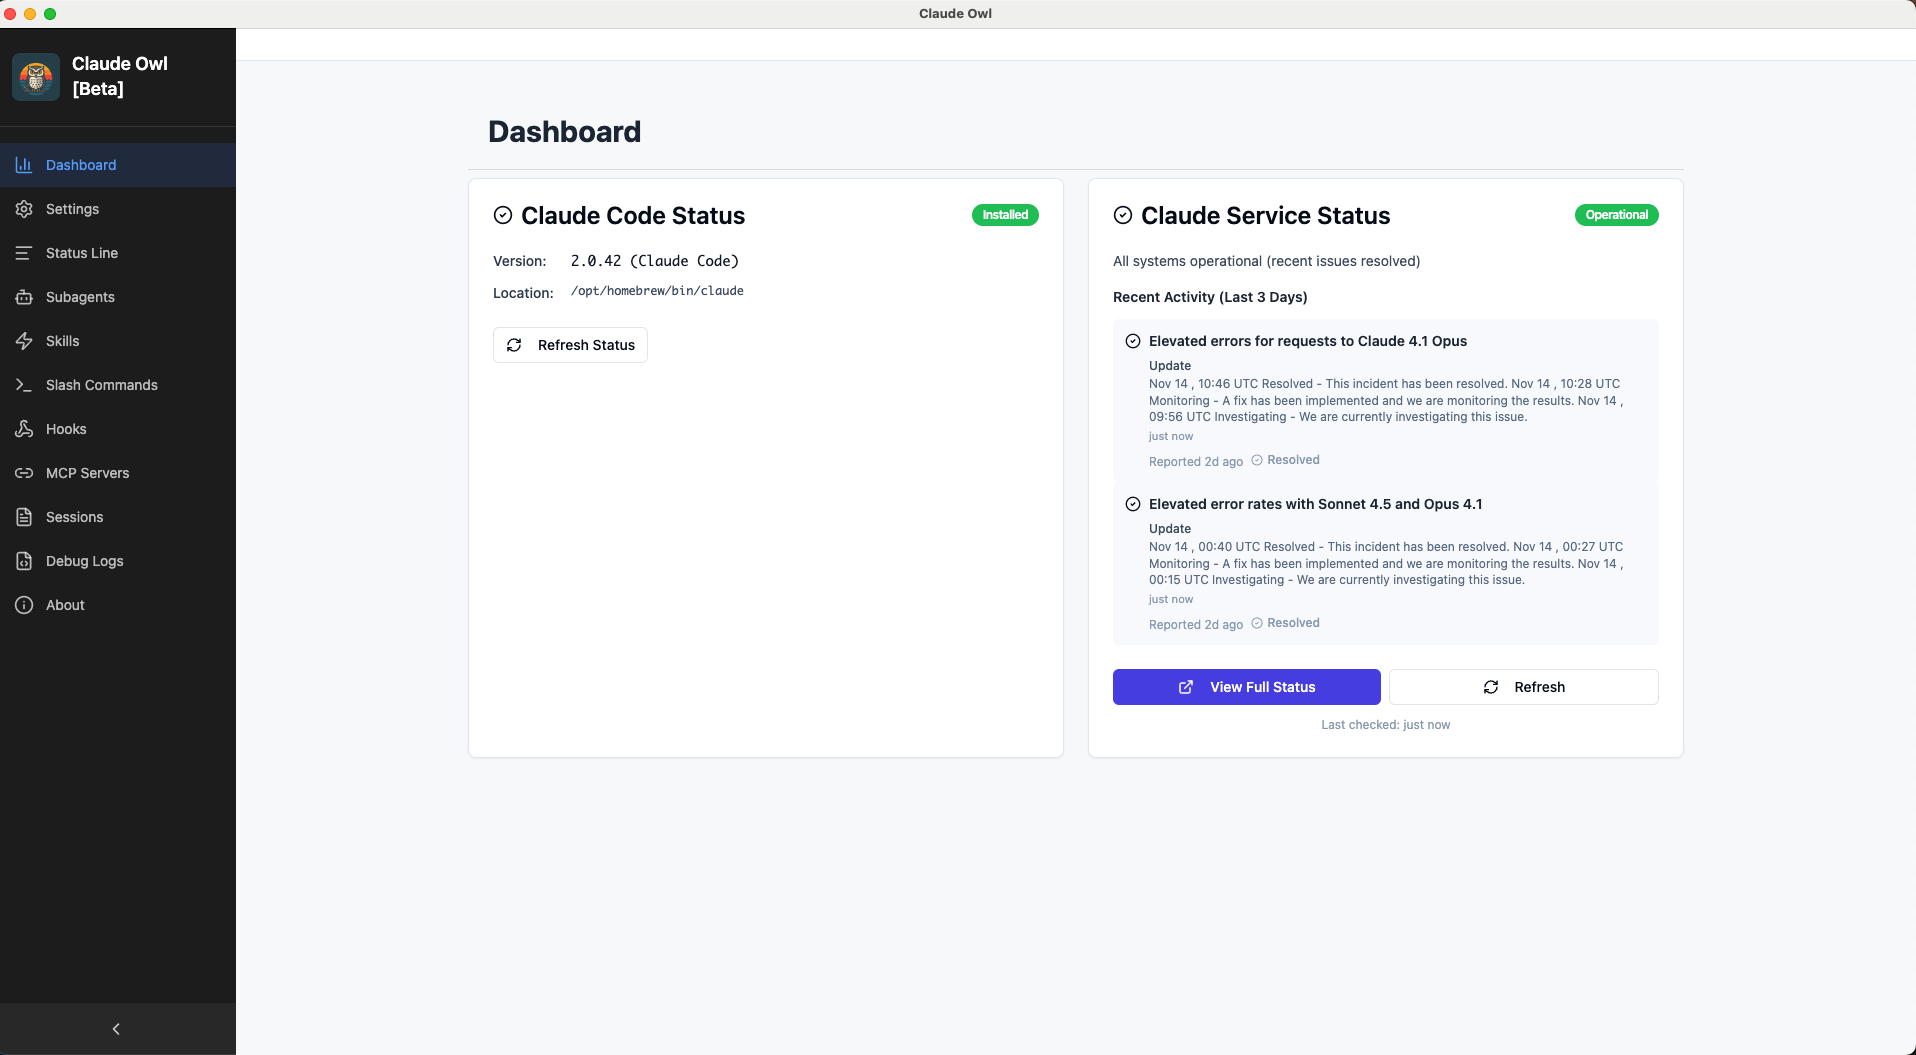This screenshot has width=1916, height=1055.
Task: Click the Status Line lines icon
Action: [x=24, y=253]
